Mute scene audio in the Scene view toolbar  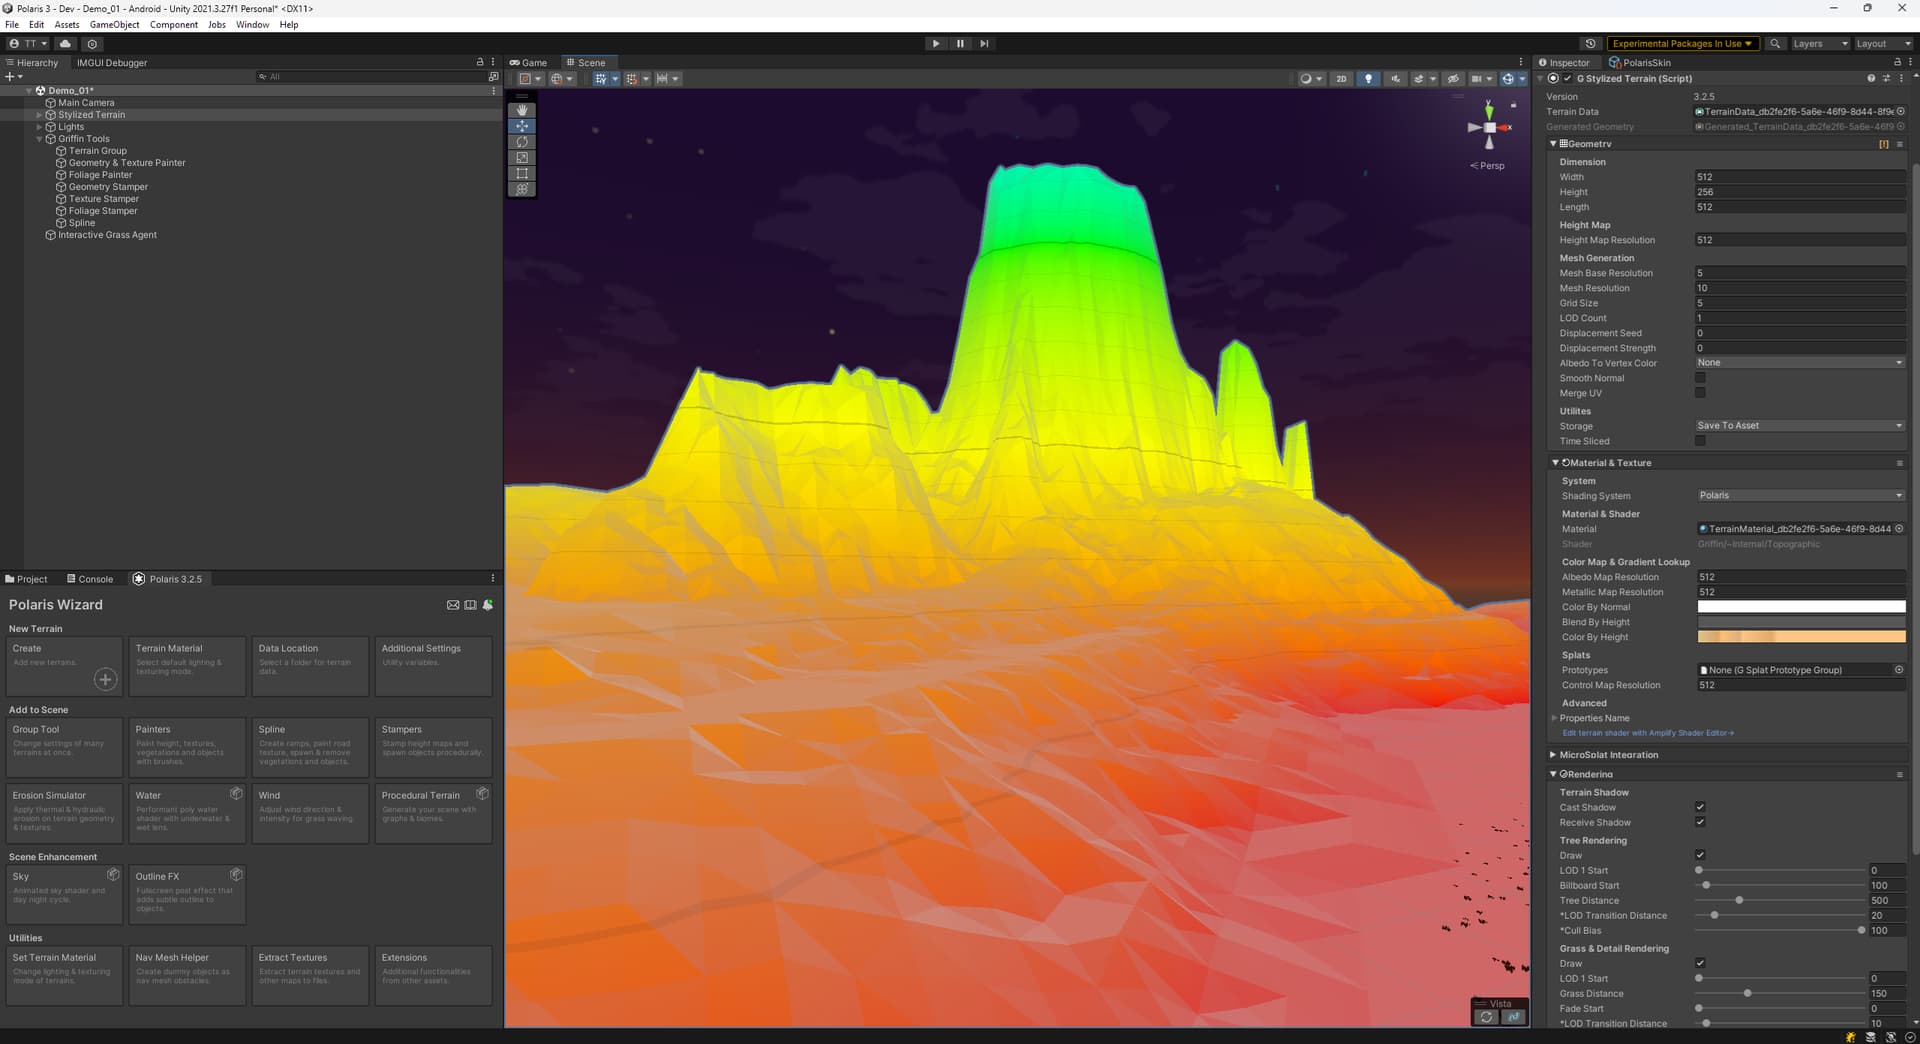pyautogui.click(x=1396, y=79)
